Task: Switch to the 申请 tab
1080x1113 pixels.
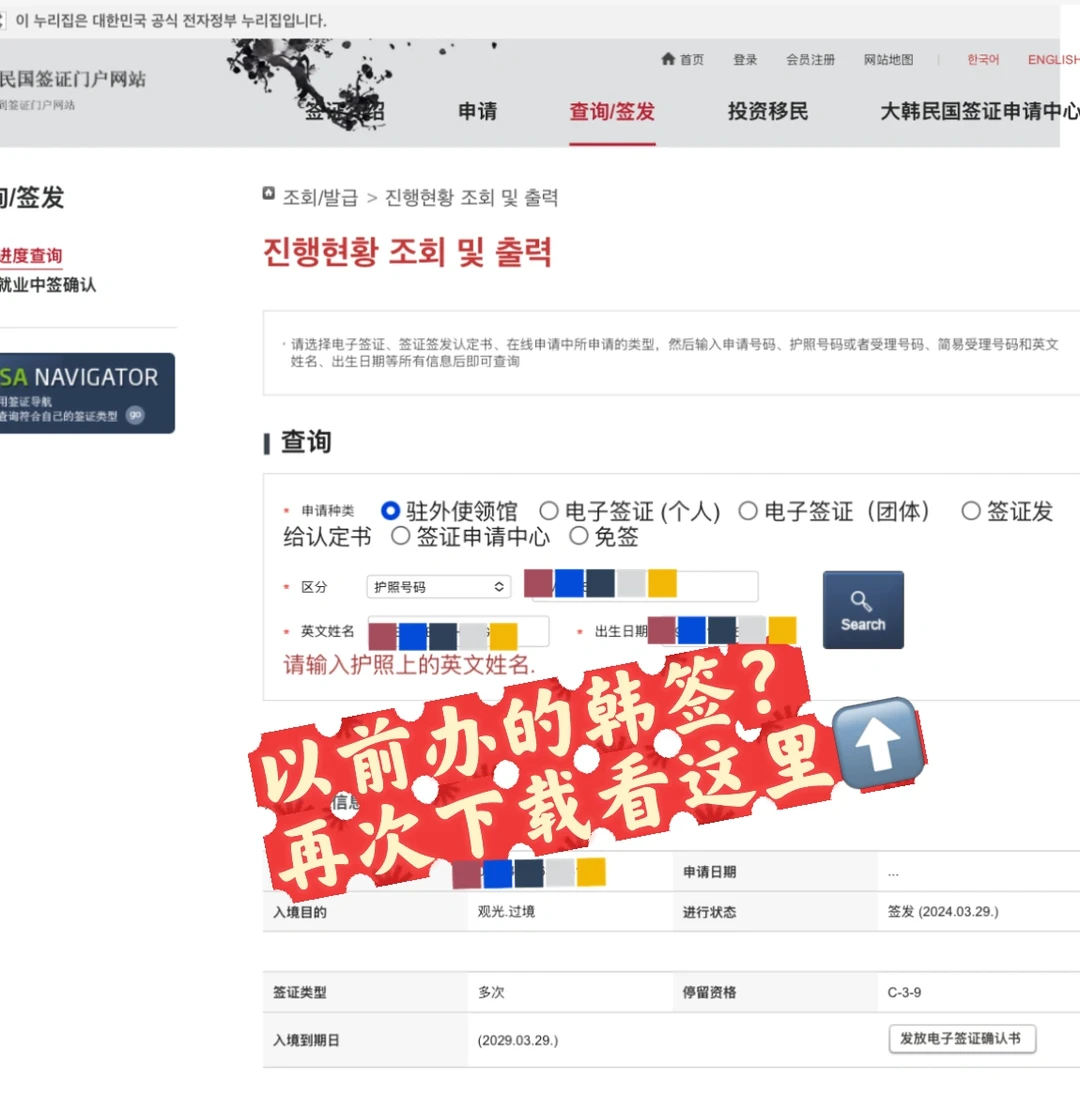Action: point(477,112)
